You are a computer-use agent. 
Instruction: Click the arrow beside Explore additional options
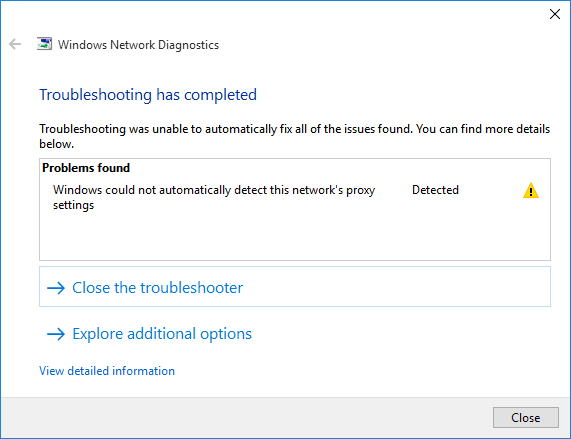click(56, 334)
